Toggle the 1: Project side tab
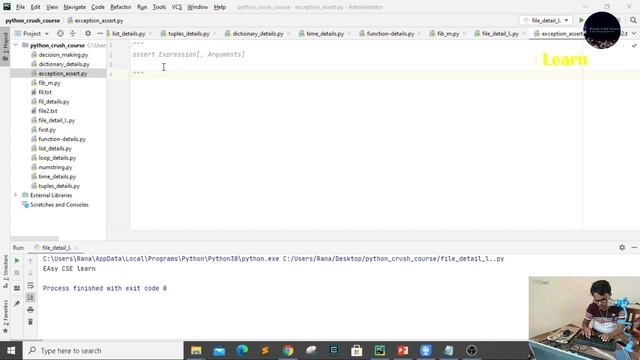 point(5,46)
